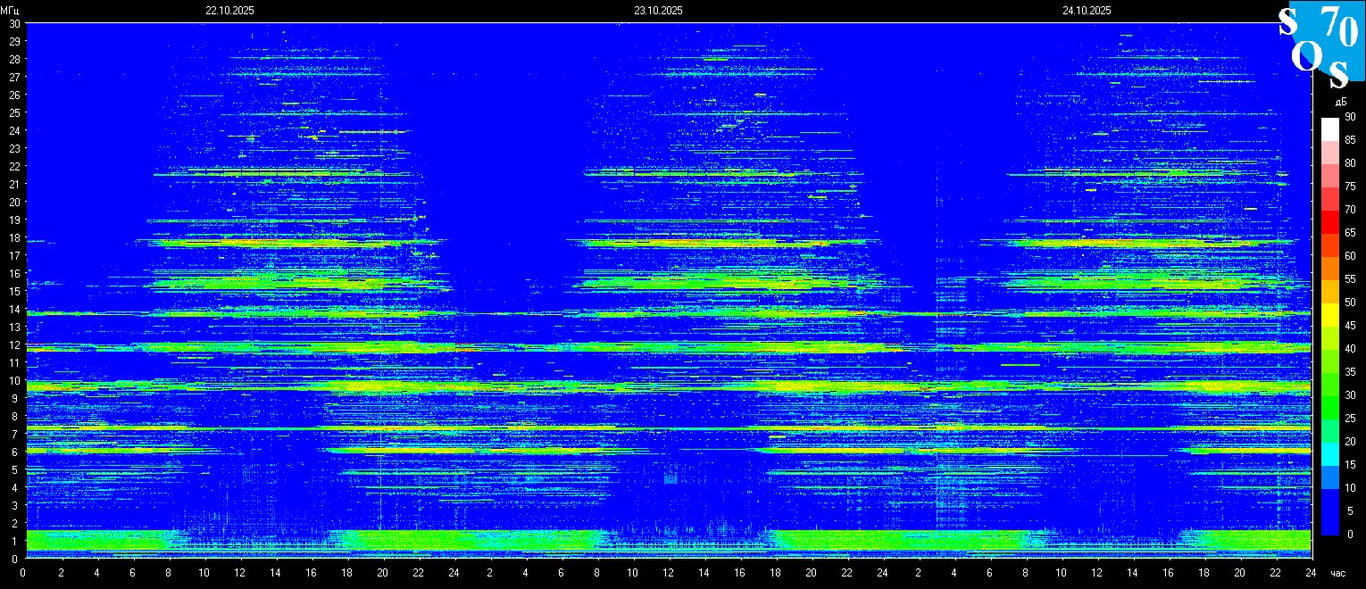
Task: Click the 45 value on dB legend
Action: (x=1350, y=325)
